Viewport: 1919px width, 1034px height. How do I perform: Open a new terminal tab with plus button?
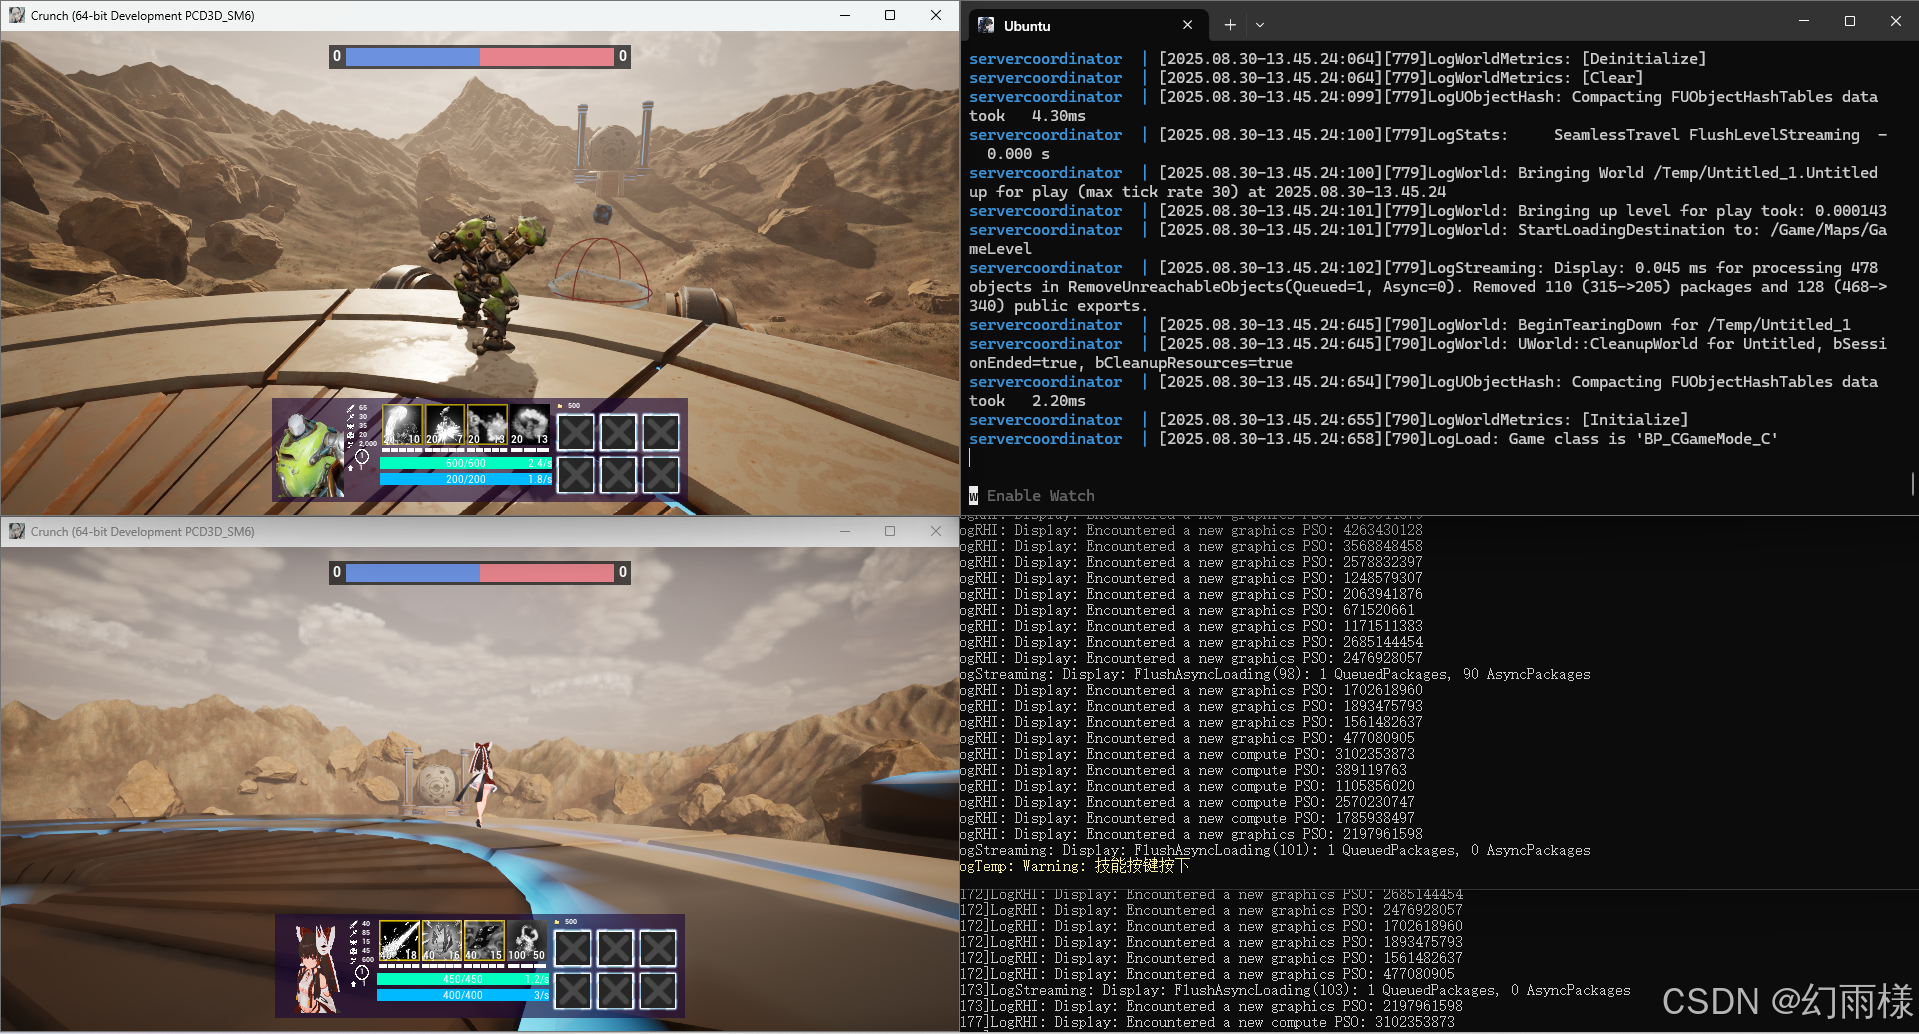[x=1230, y=25]
